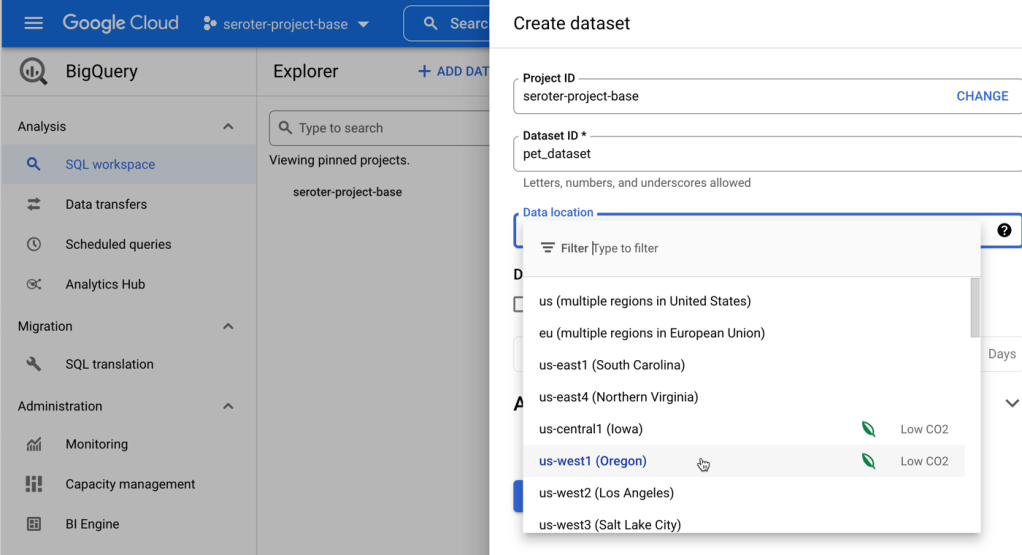Collapse the Analysis section

tap(228, 127)
